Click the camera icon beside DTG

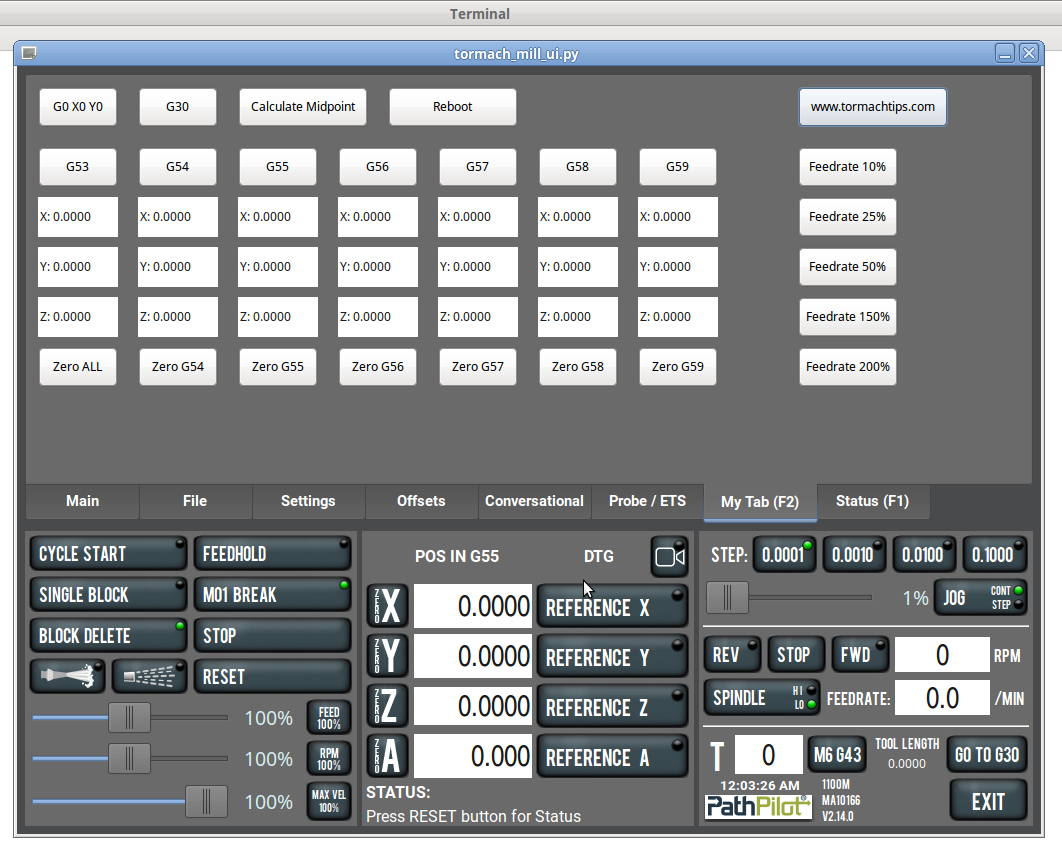pyautogui.click(x=669, y=557)
